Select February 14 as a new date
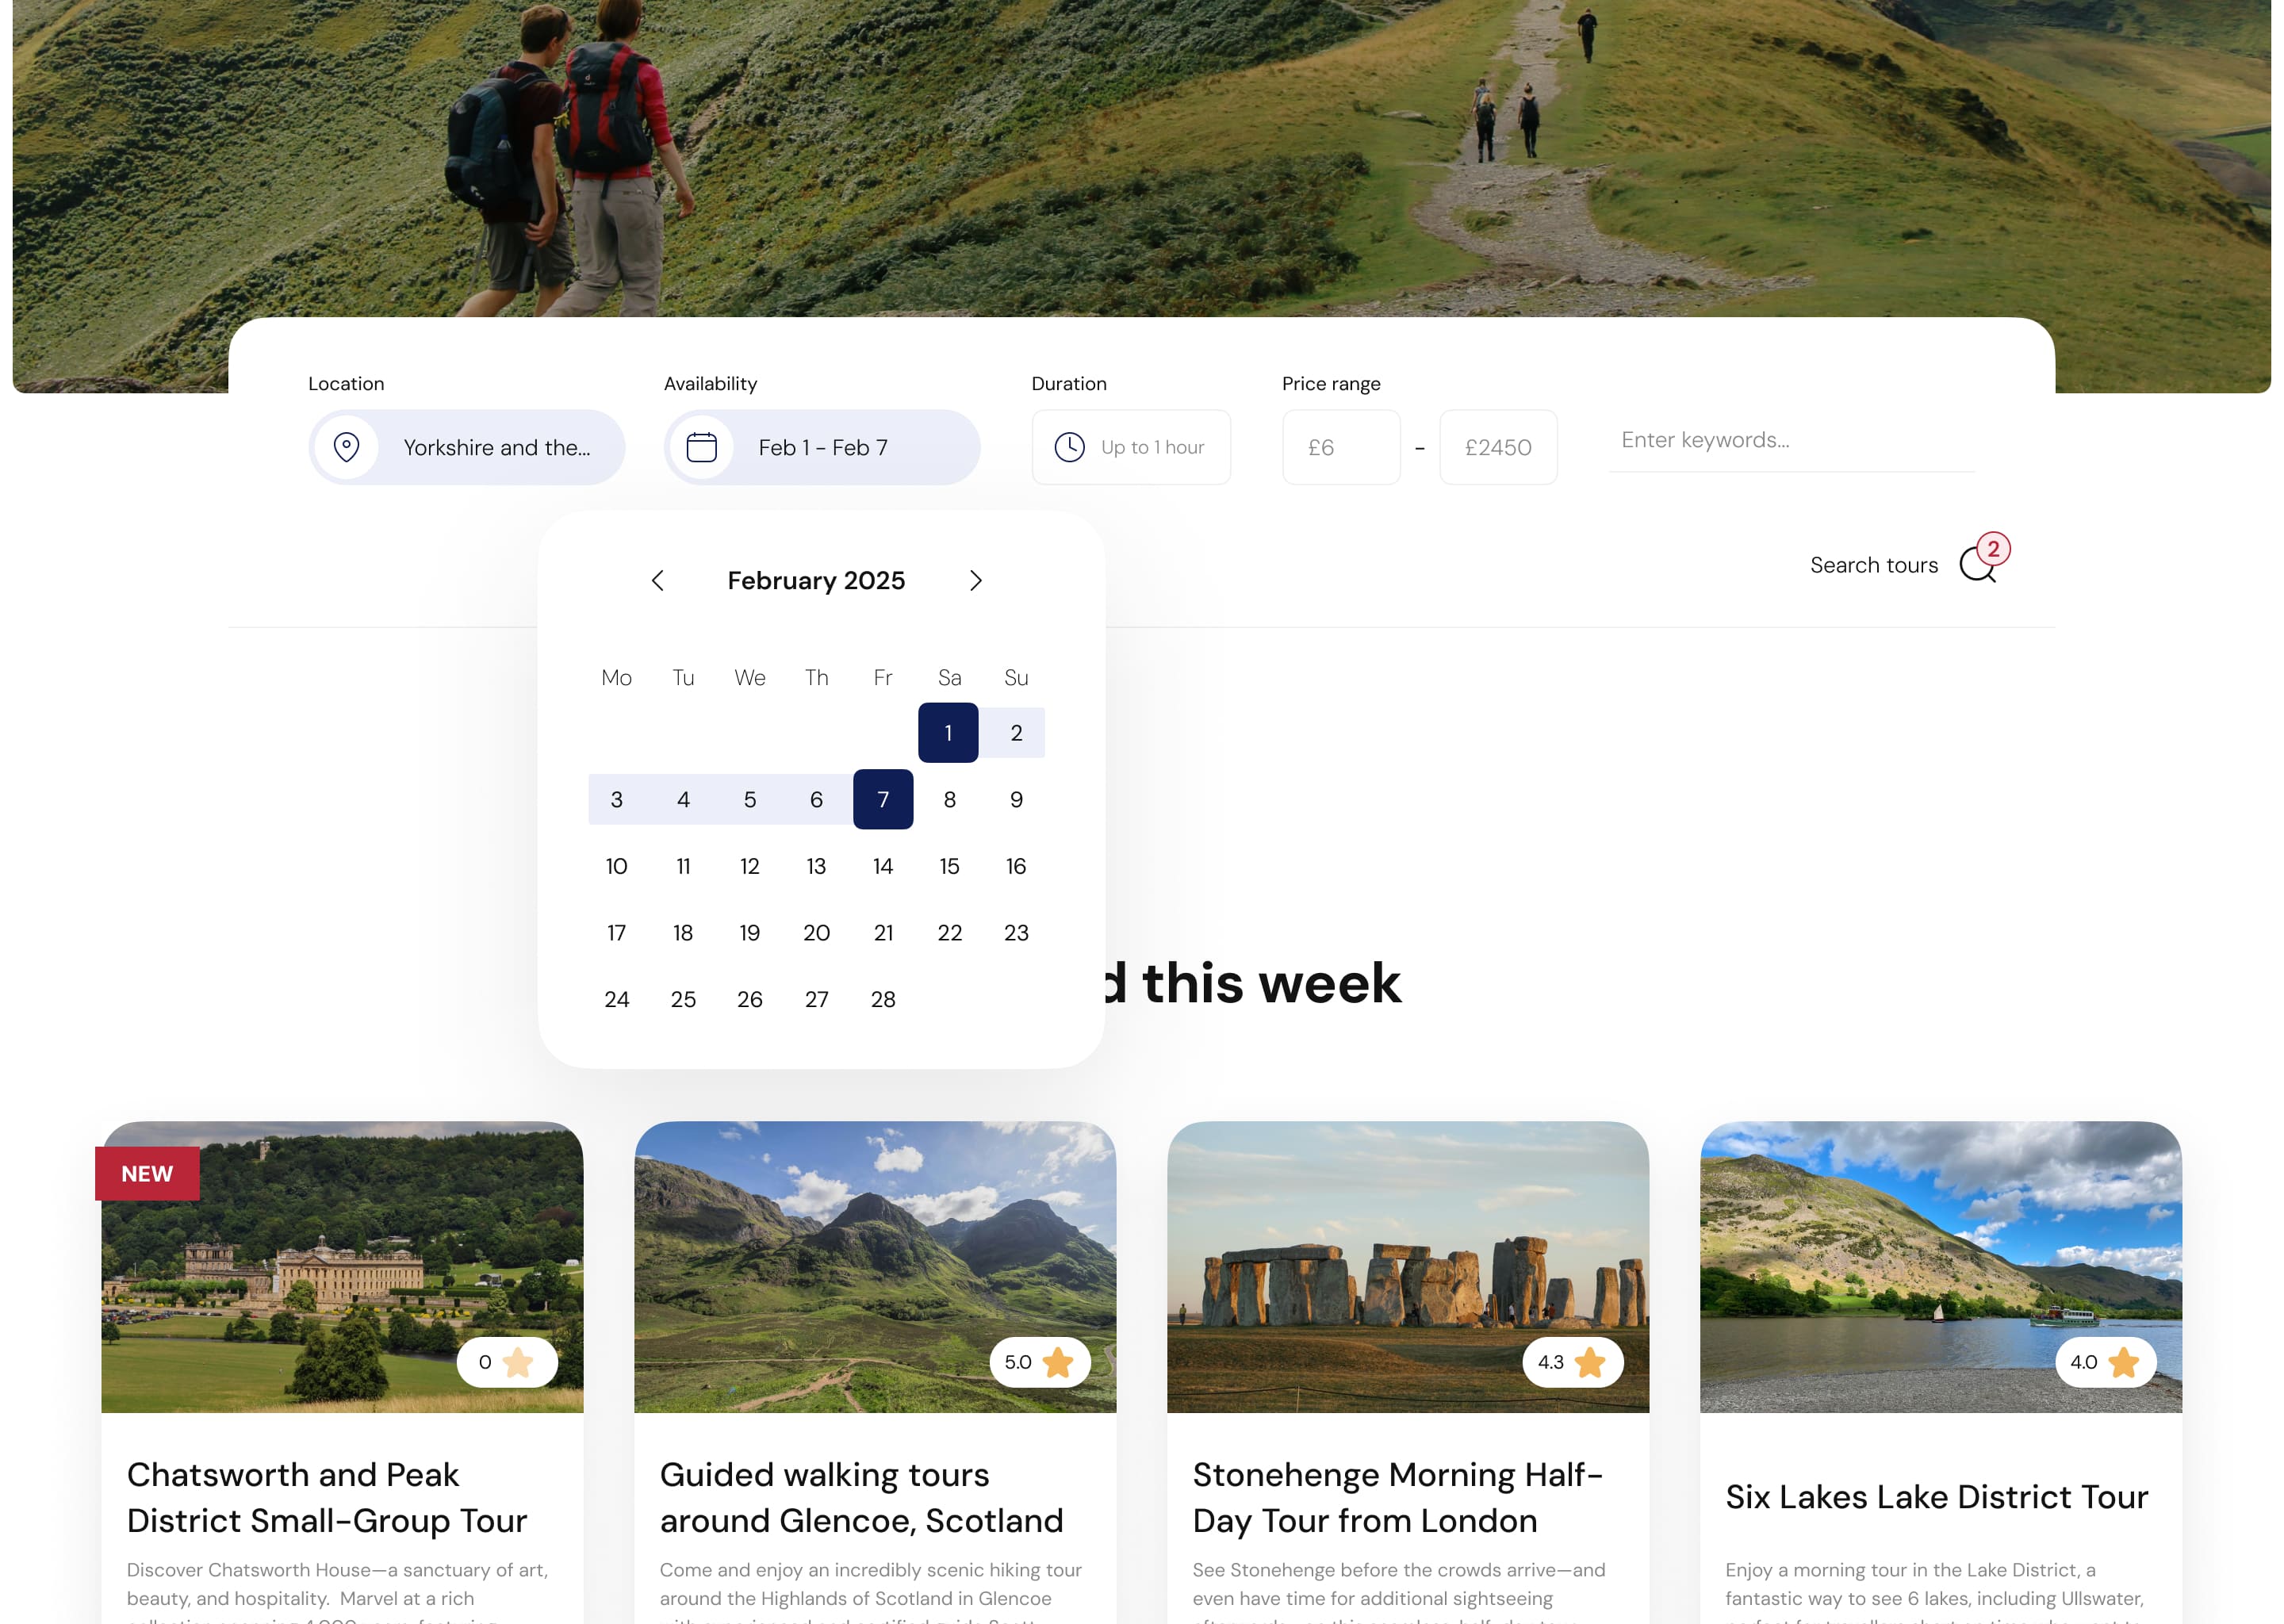The image size is (2284, 1624). coord(883,866)
